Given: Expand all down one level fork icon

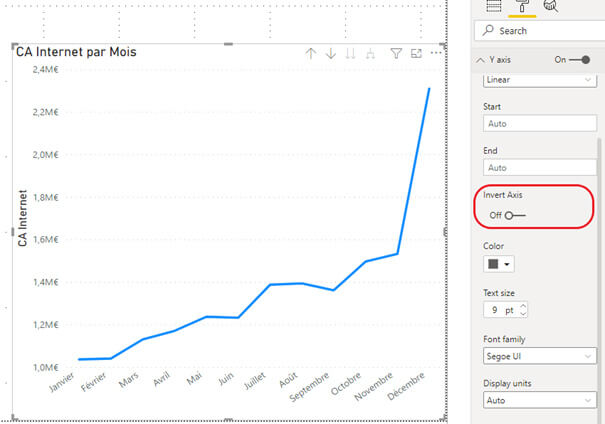Looking at the screenshot, I should coord(370,54).
